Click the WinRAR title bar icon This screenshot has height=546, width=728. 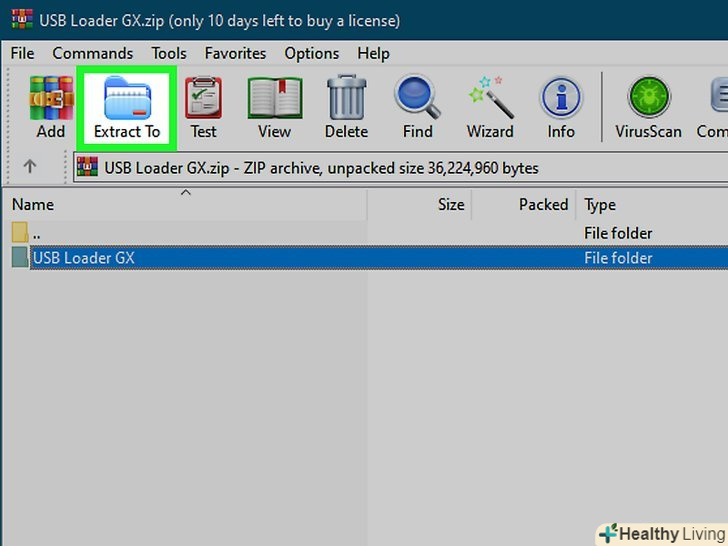[x=22, y=20]
